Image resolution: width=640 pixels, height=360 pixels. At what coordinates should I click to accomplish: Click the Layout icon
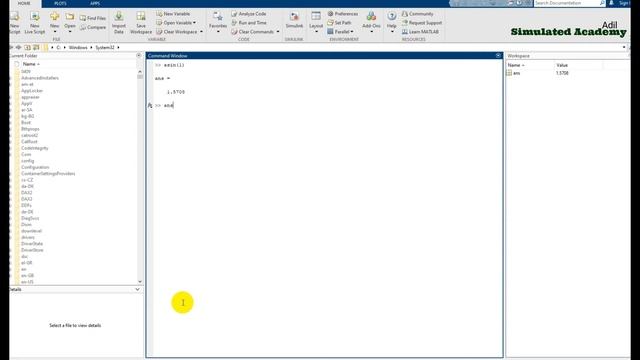(316, 16)
